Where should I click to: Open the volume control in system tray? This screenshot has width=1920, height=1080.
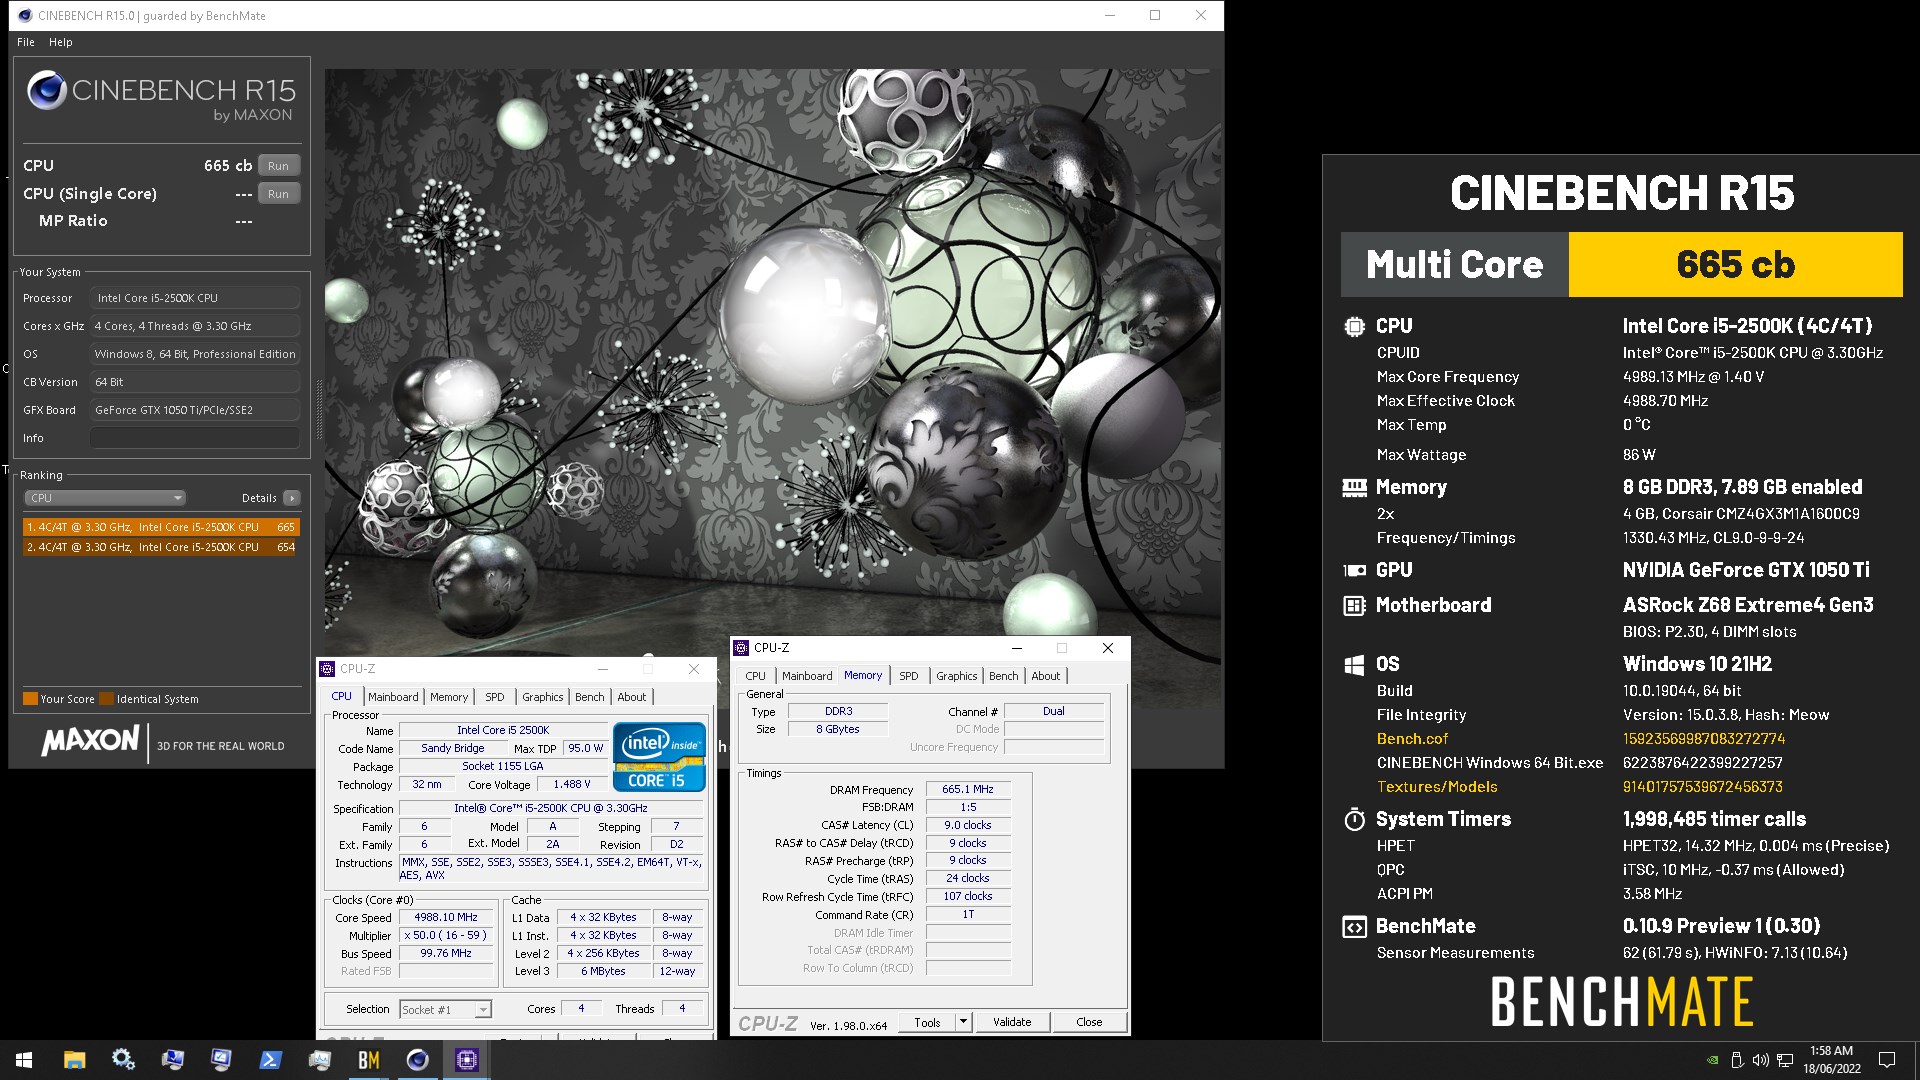click(1761, 1060)
